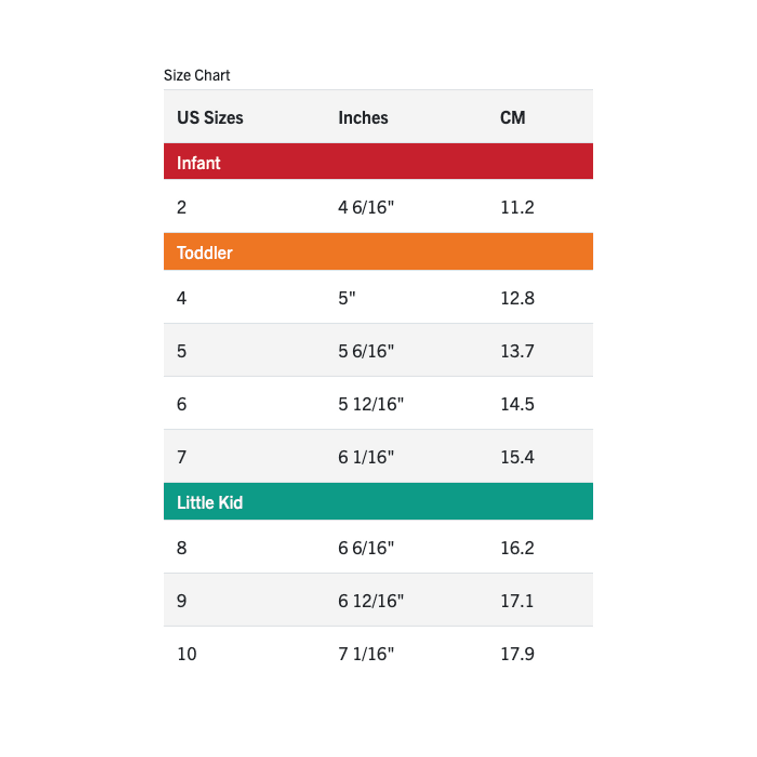The height and width of the screenshot is (757, 757).
Task: Click the 17.1 CM value
Action: click(517, 601)
